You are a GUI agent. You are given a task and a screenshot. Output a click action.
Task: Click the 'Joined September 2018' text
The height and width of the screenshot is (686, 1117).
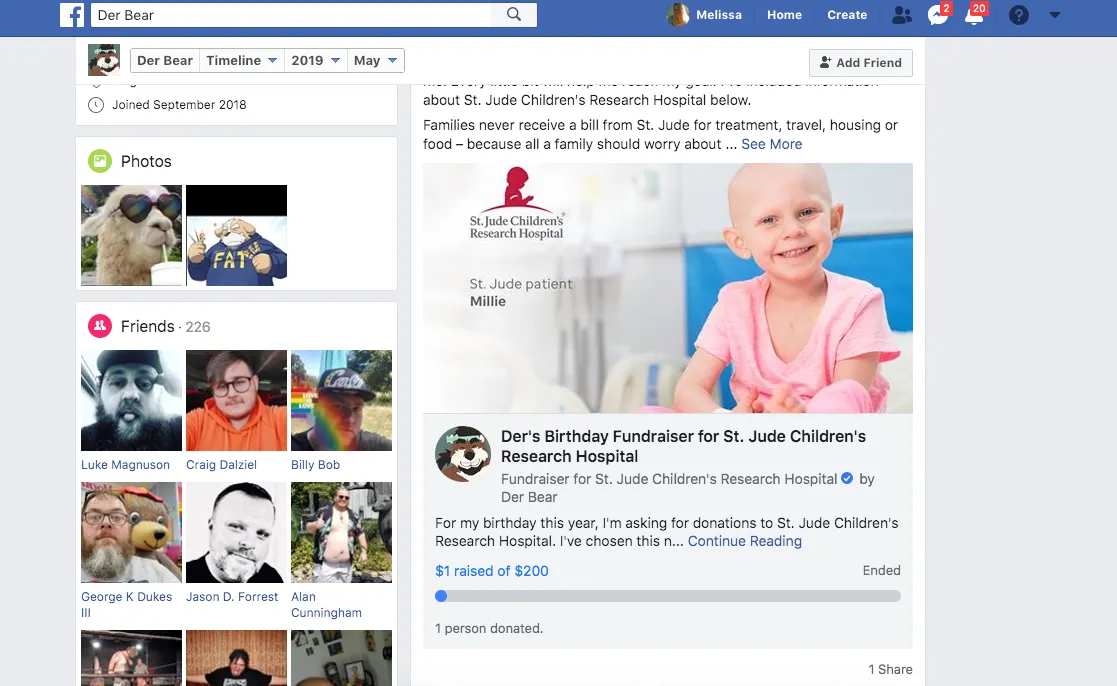pos(179,105)
